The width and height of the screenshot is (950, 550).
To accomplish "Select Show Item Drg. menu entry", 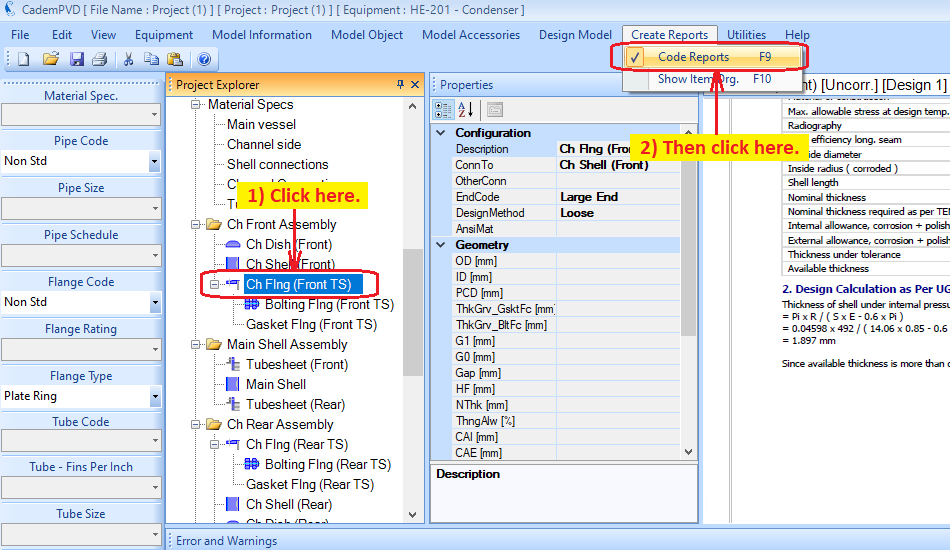I will 697,79.
